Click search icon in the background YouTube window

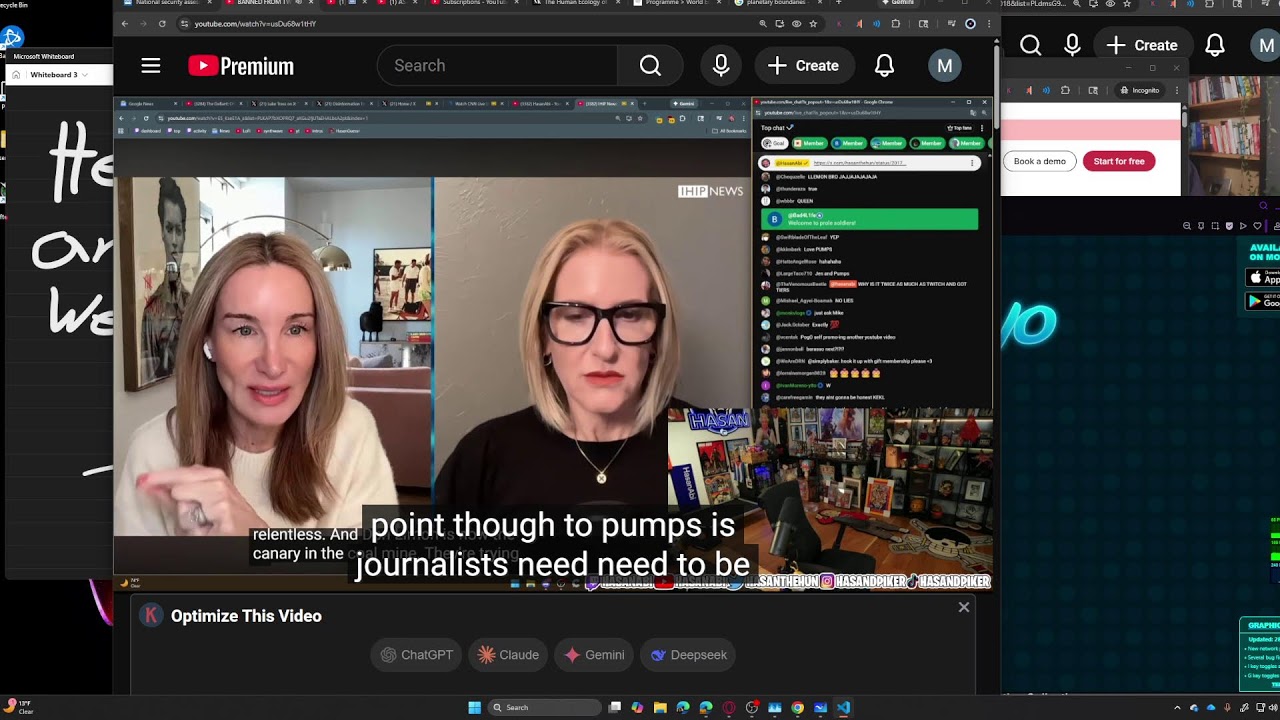click(x=1031, y=45)
